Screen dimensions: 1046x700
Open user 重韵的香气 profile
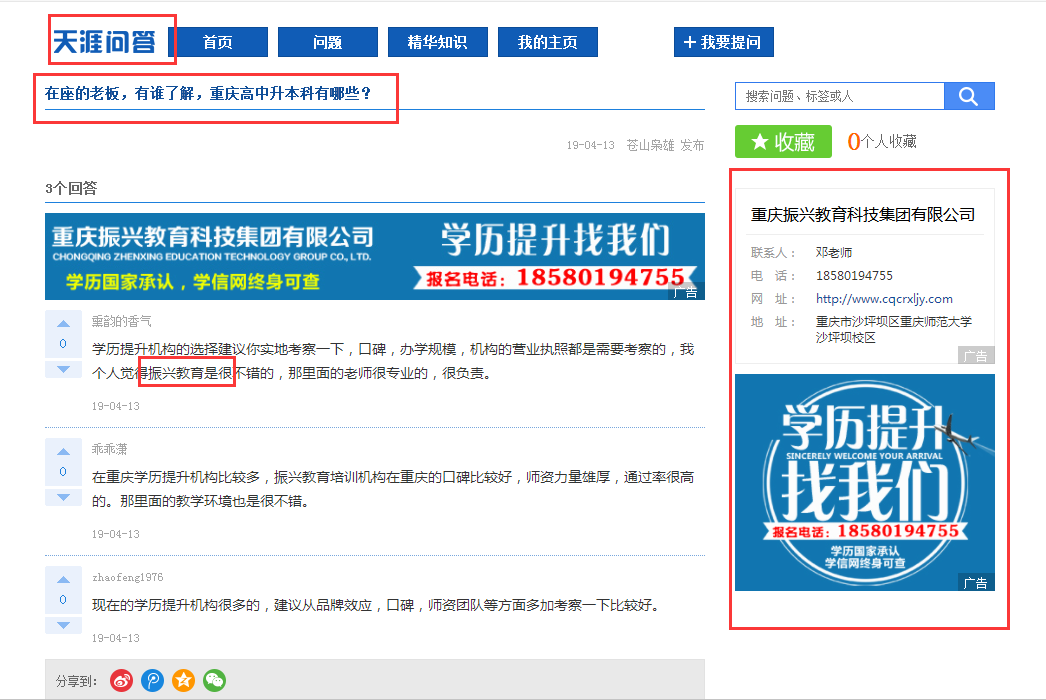(x=121, y=321)
